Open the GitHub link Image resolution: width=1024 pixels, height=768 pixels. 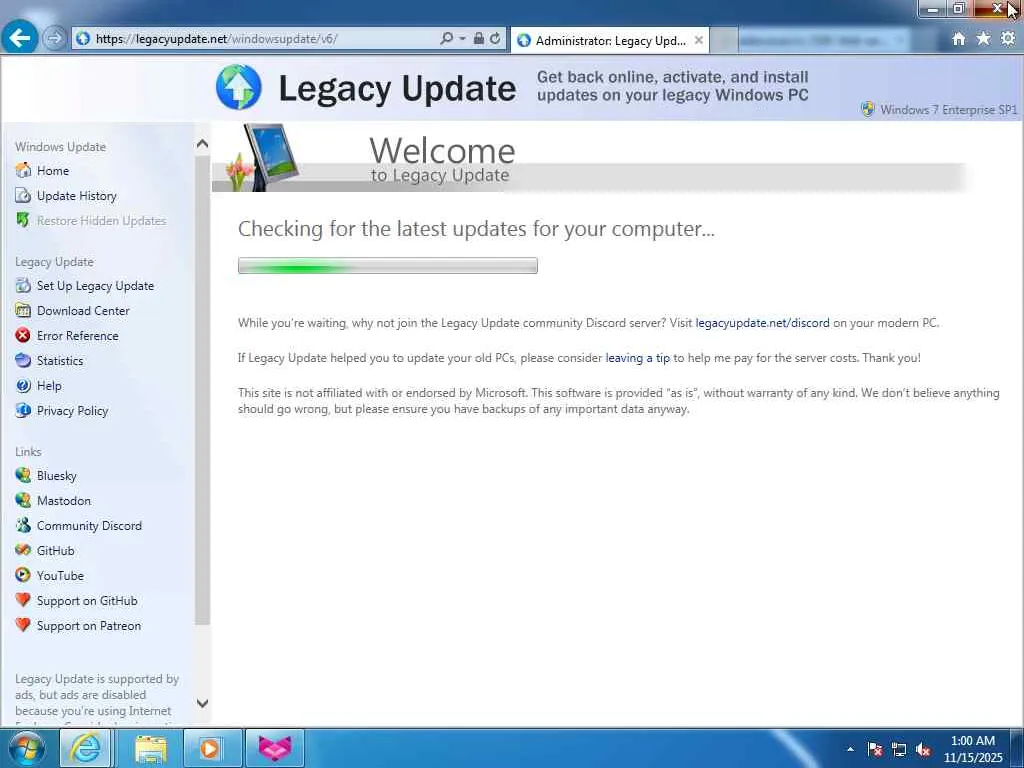pos(56,551)
